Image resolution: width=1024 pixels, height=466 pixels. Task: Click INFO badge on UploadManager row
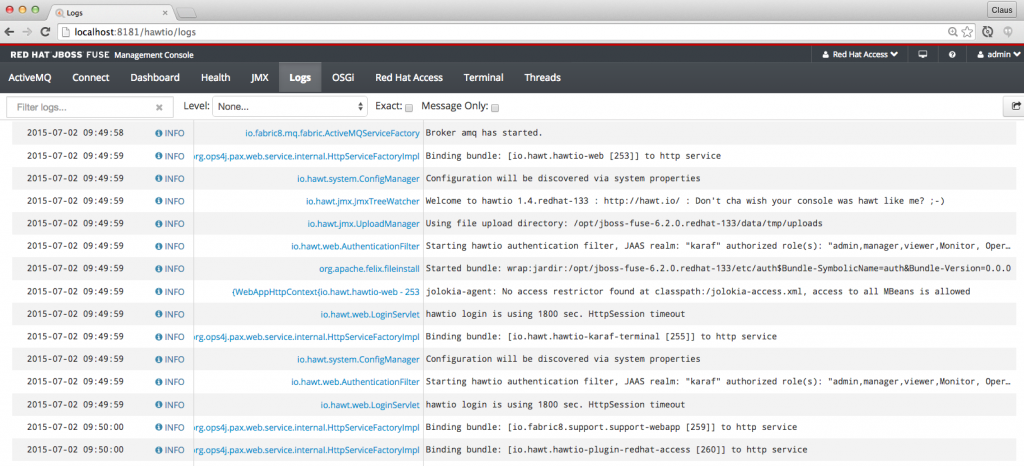(170, 223)
